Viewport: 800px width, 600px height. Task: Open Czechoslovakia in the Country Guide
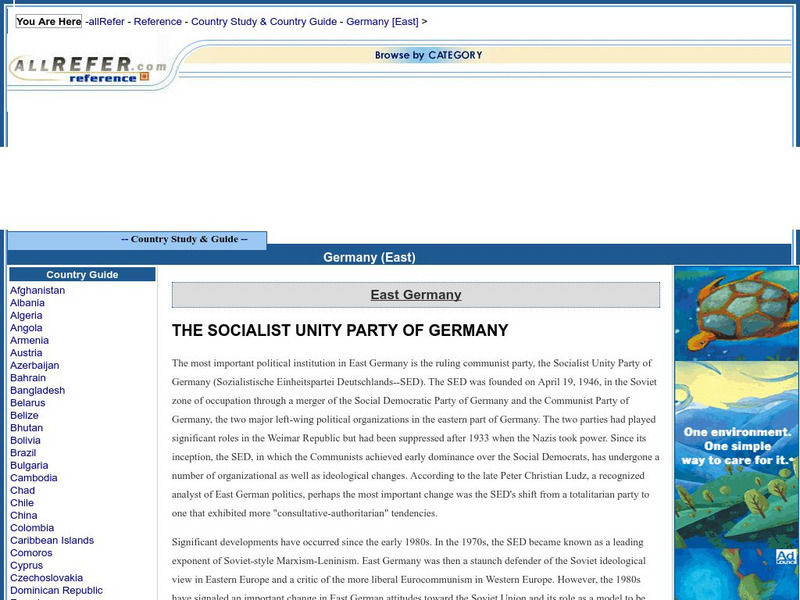(46, 578)
